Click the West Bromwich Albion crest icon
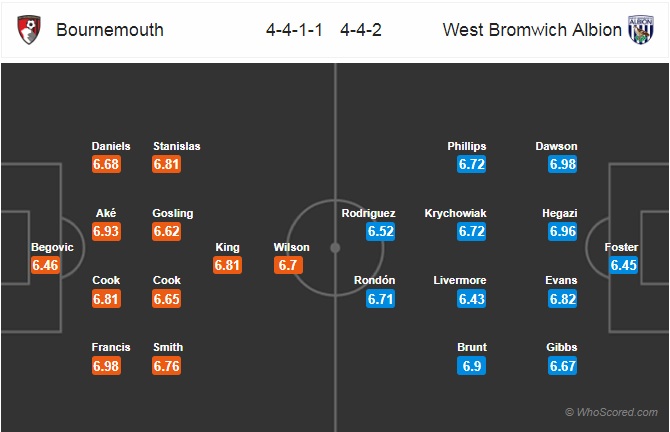 [x=641, y=29]
